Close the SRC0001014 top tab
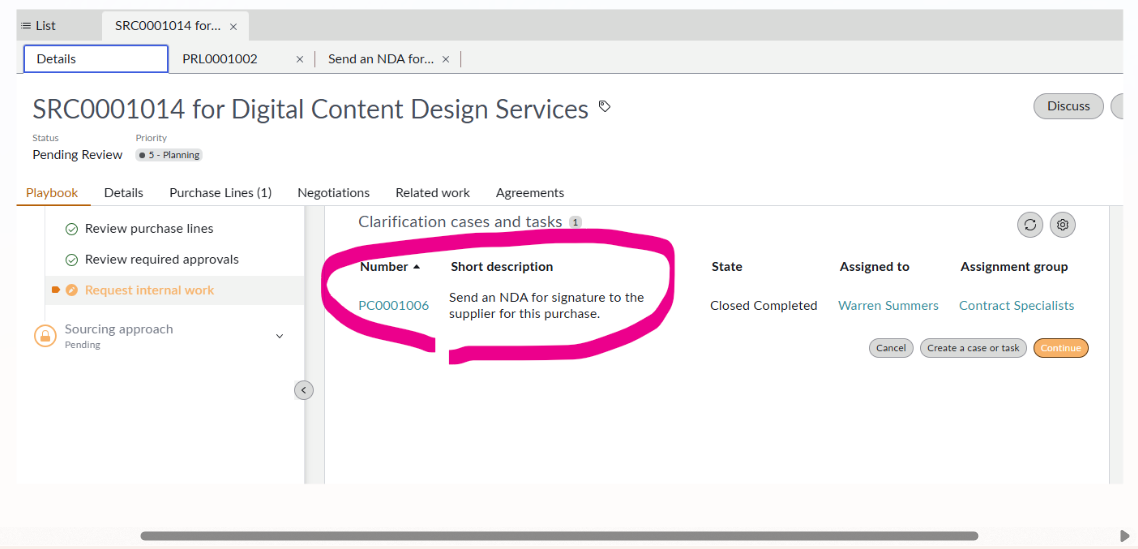1138x549 pixels. pos(233,27)
